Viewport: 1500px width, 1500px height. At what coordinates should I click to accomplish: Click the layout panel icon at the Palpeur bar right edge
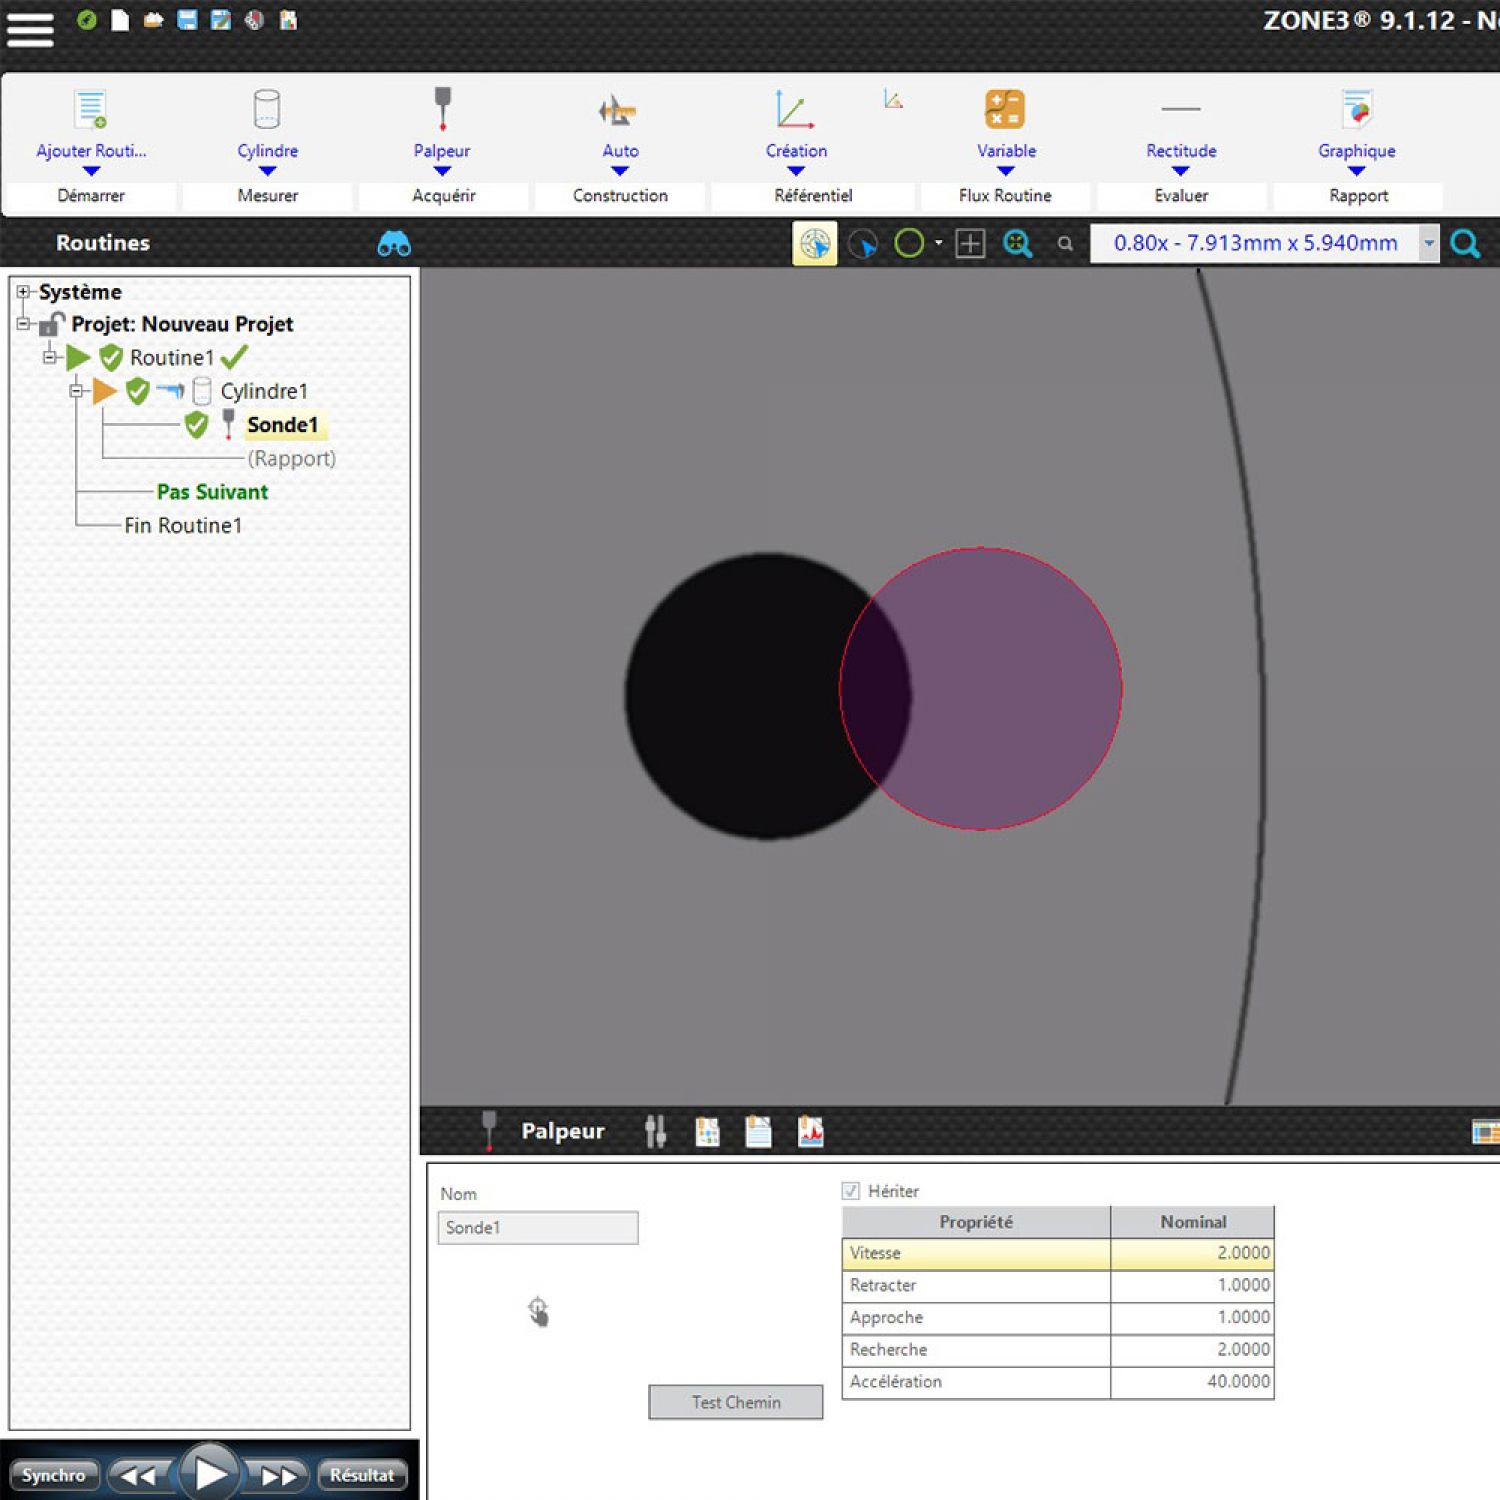(1486, 1132)
